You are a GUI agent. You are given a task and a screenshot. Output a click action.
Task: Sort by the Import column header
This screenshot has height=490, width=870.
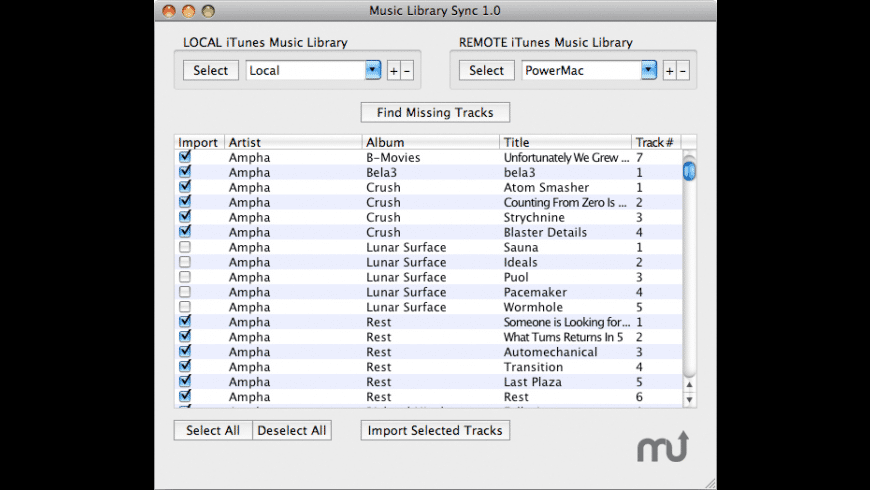tap(199, 143)
